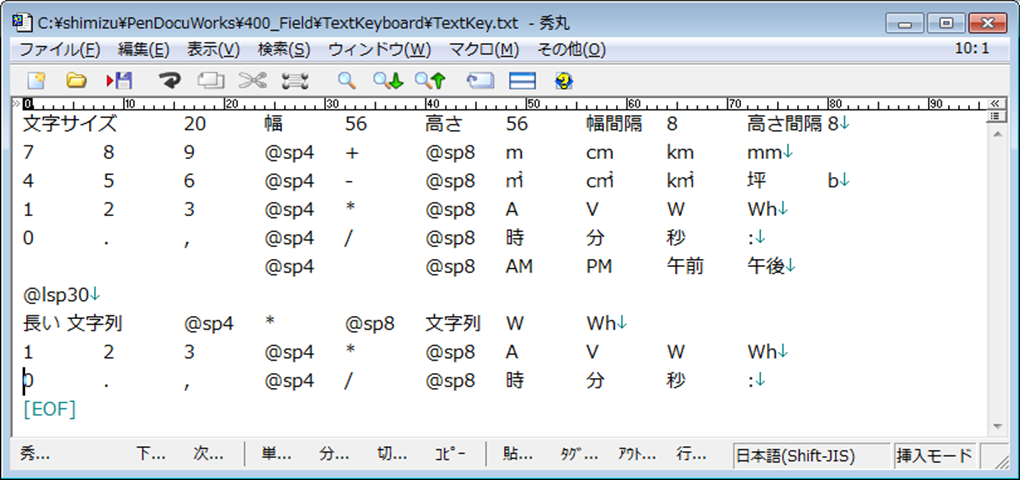This screenshot has height=480, width=1020.
Task: Open the ファイル(F) menu
Action: [59, 49]
